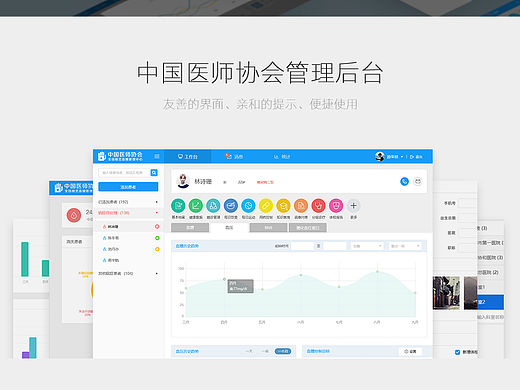This screenshot has width=520, height=390.
Task: Open the yellow pill medication icon
Action: click(266, 206)
